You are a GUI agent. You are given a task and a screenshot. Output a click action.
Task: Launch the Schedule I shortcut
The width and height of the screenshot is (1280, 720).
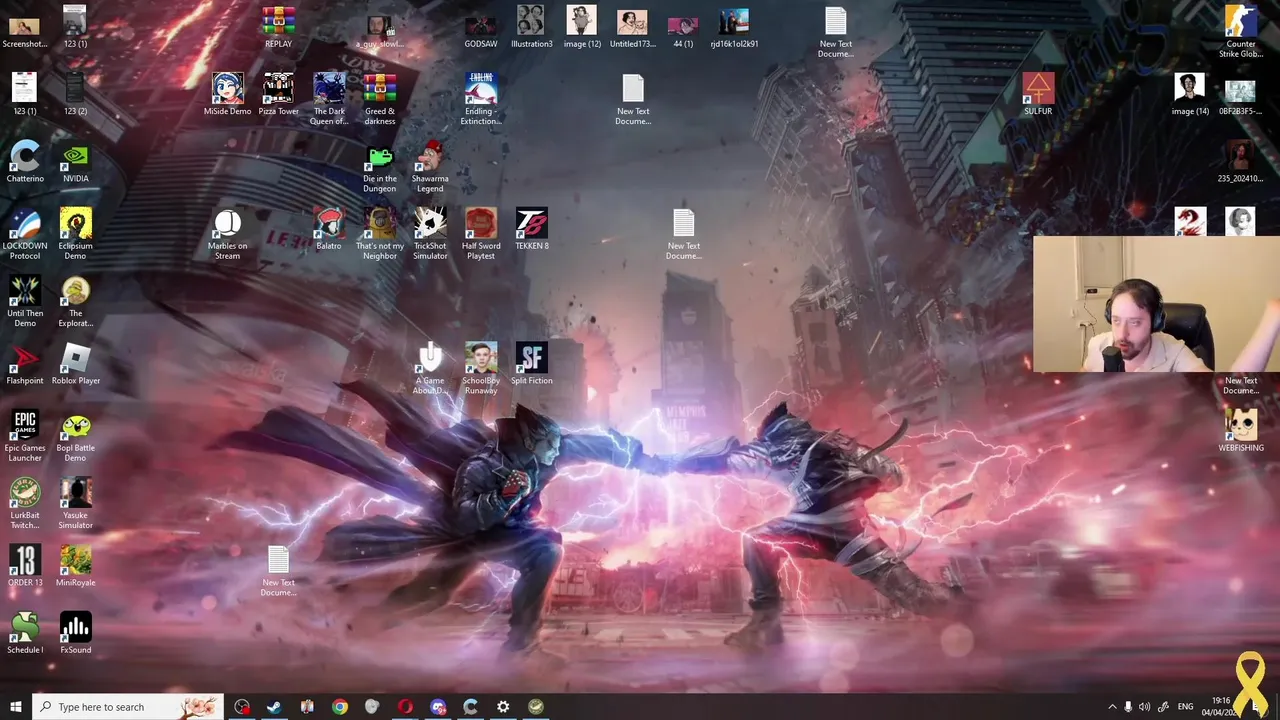[x=25, y=633]
